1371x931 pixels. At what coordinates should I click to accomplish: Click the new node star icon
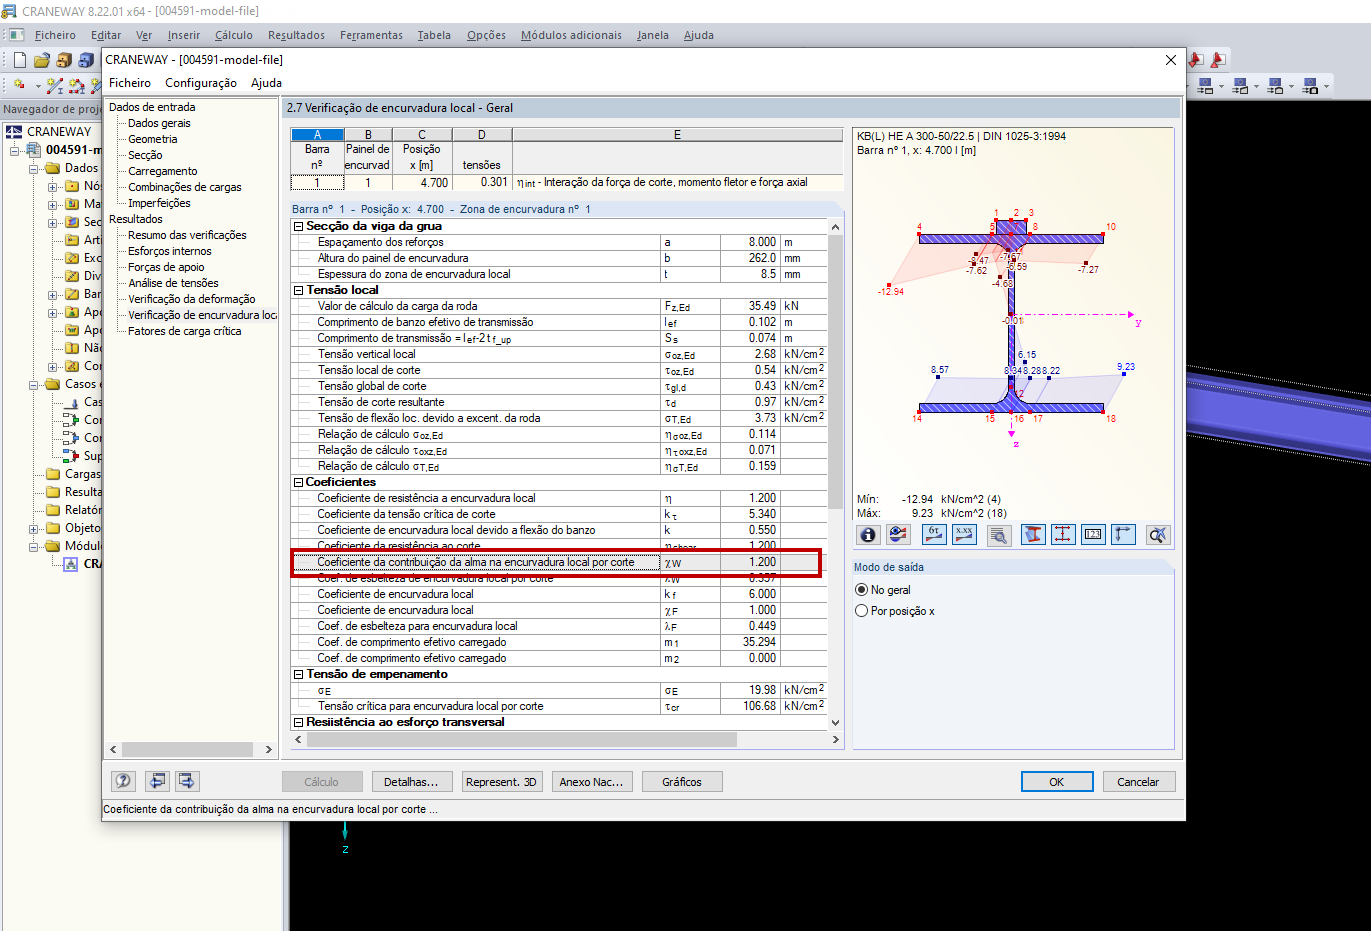point(19,86)
